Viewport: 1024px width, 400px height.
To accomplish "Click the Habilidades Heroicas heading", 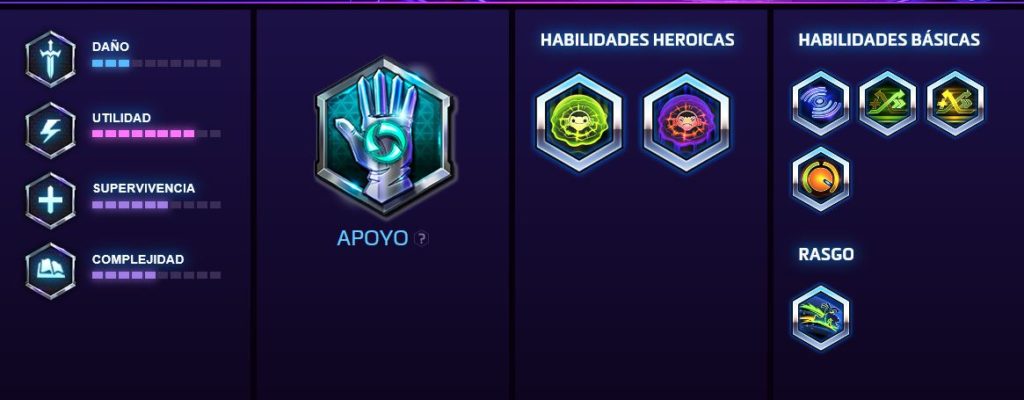I will click(637, 40).
